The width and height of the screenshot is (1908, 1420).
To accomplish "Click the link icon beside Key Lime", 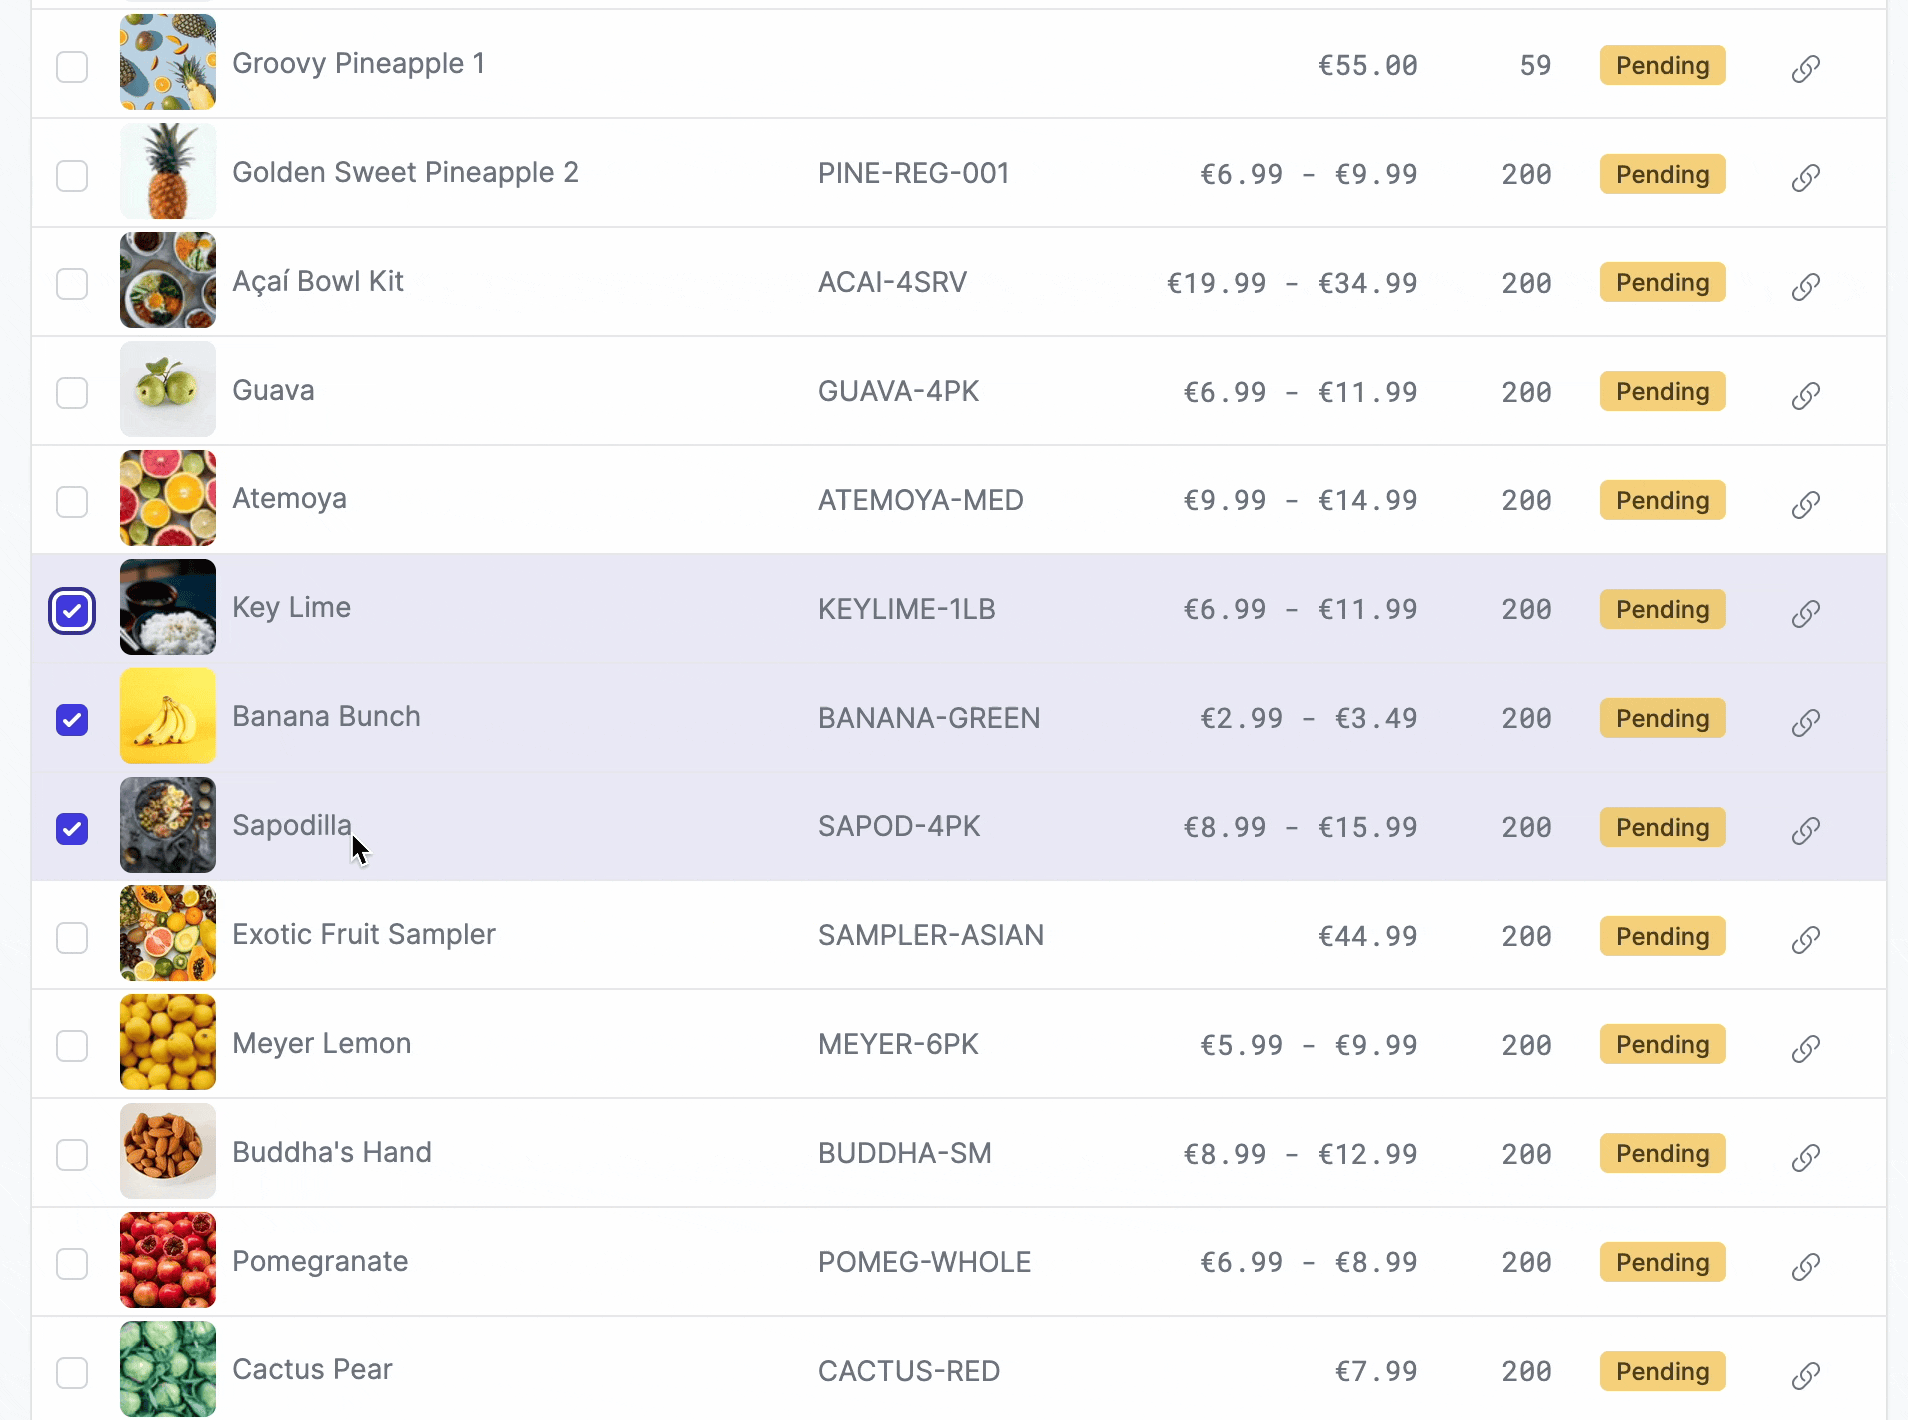I will (1805, 613).
